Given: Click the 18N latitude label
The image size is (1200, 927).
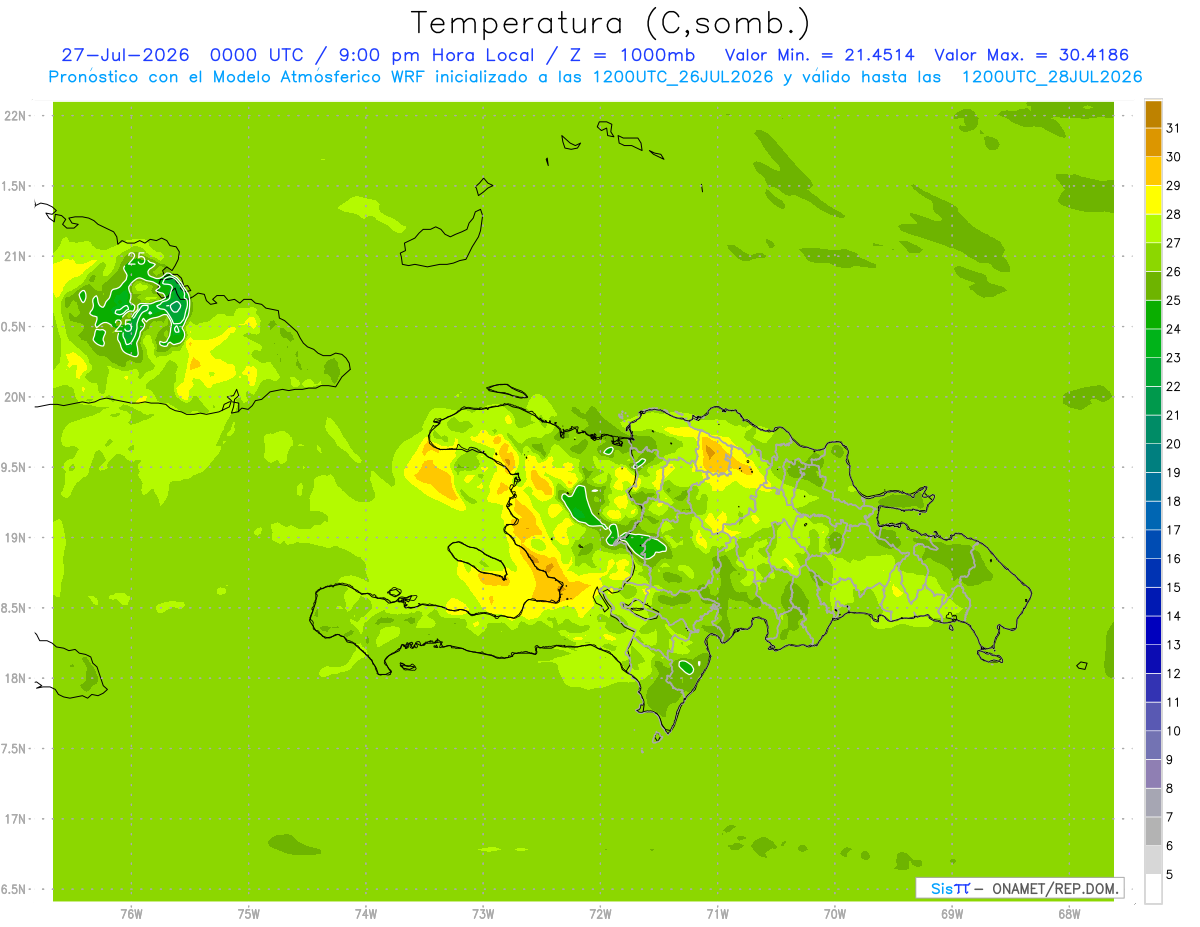Looking at the screenshot, I should (x=15, y=679).
